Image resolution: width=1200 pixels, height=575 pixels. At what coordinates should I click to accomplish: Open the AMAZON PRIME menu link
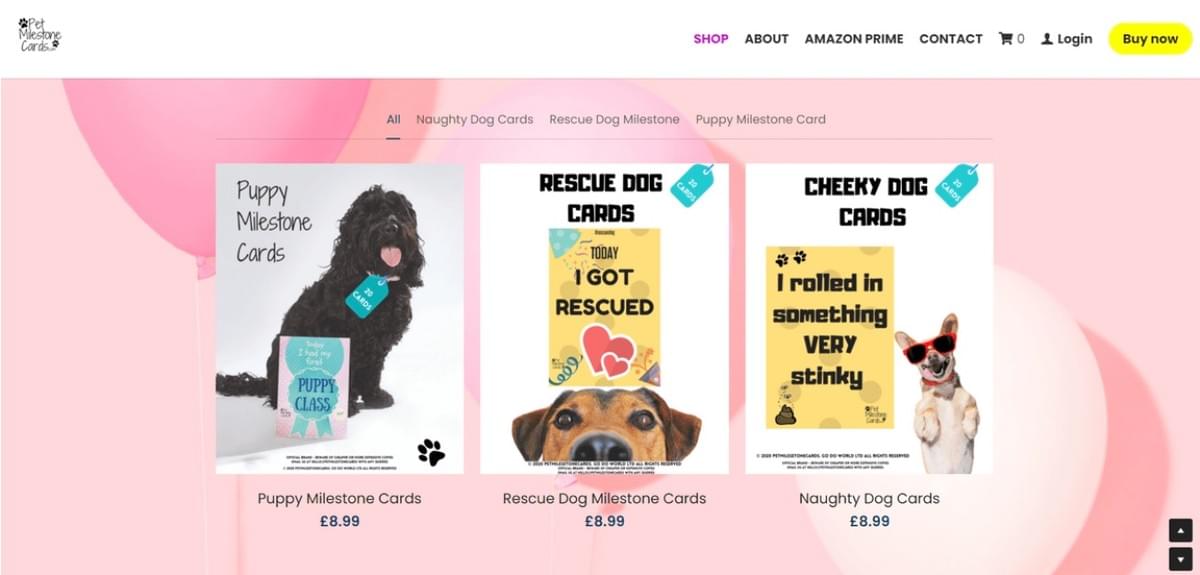coord(854,39)
